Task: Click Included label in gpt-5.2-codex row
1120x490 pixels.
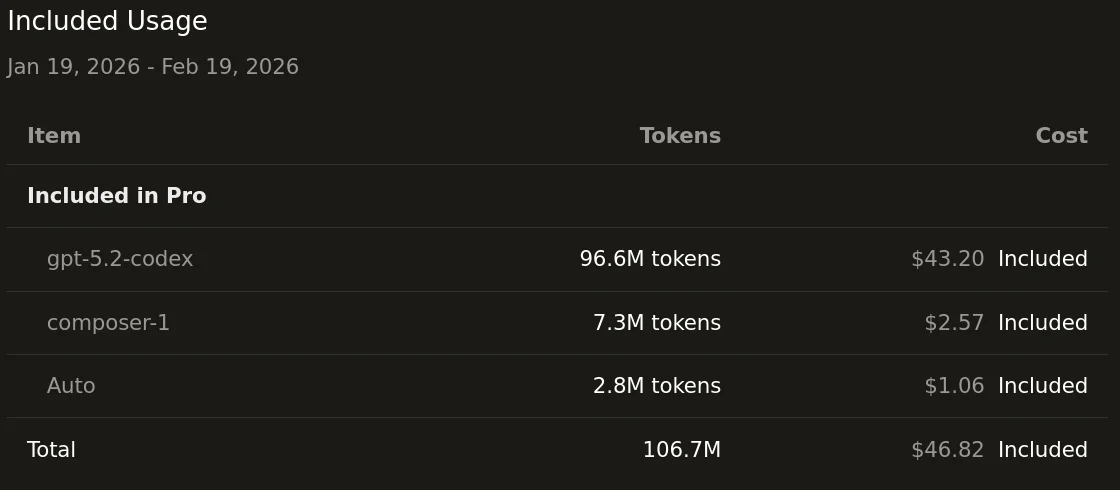Action: [x=1042, y=259]
